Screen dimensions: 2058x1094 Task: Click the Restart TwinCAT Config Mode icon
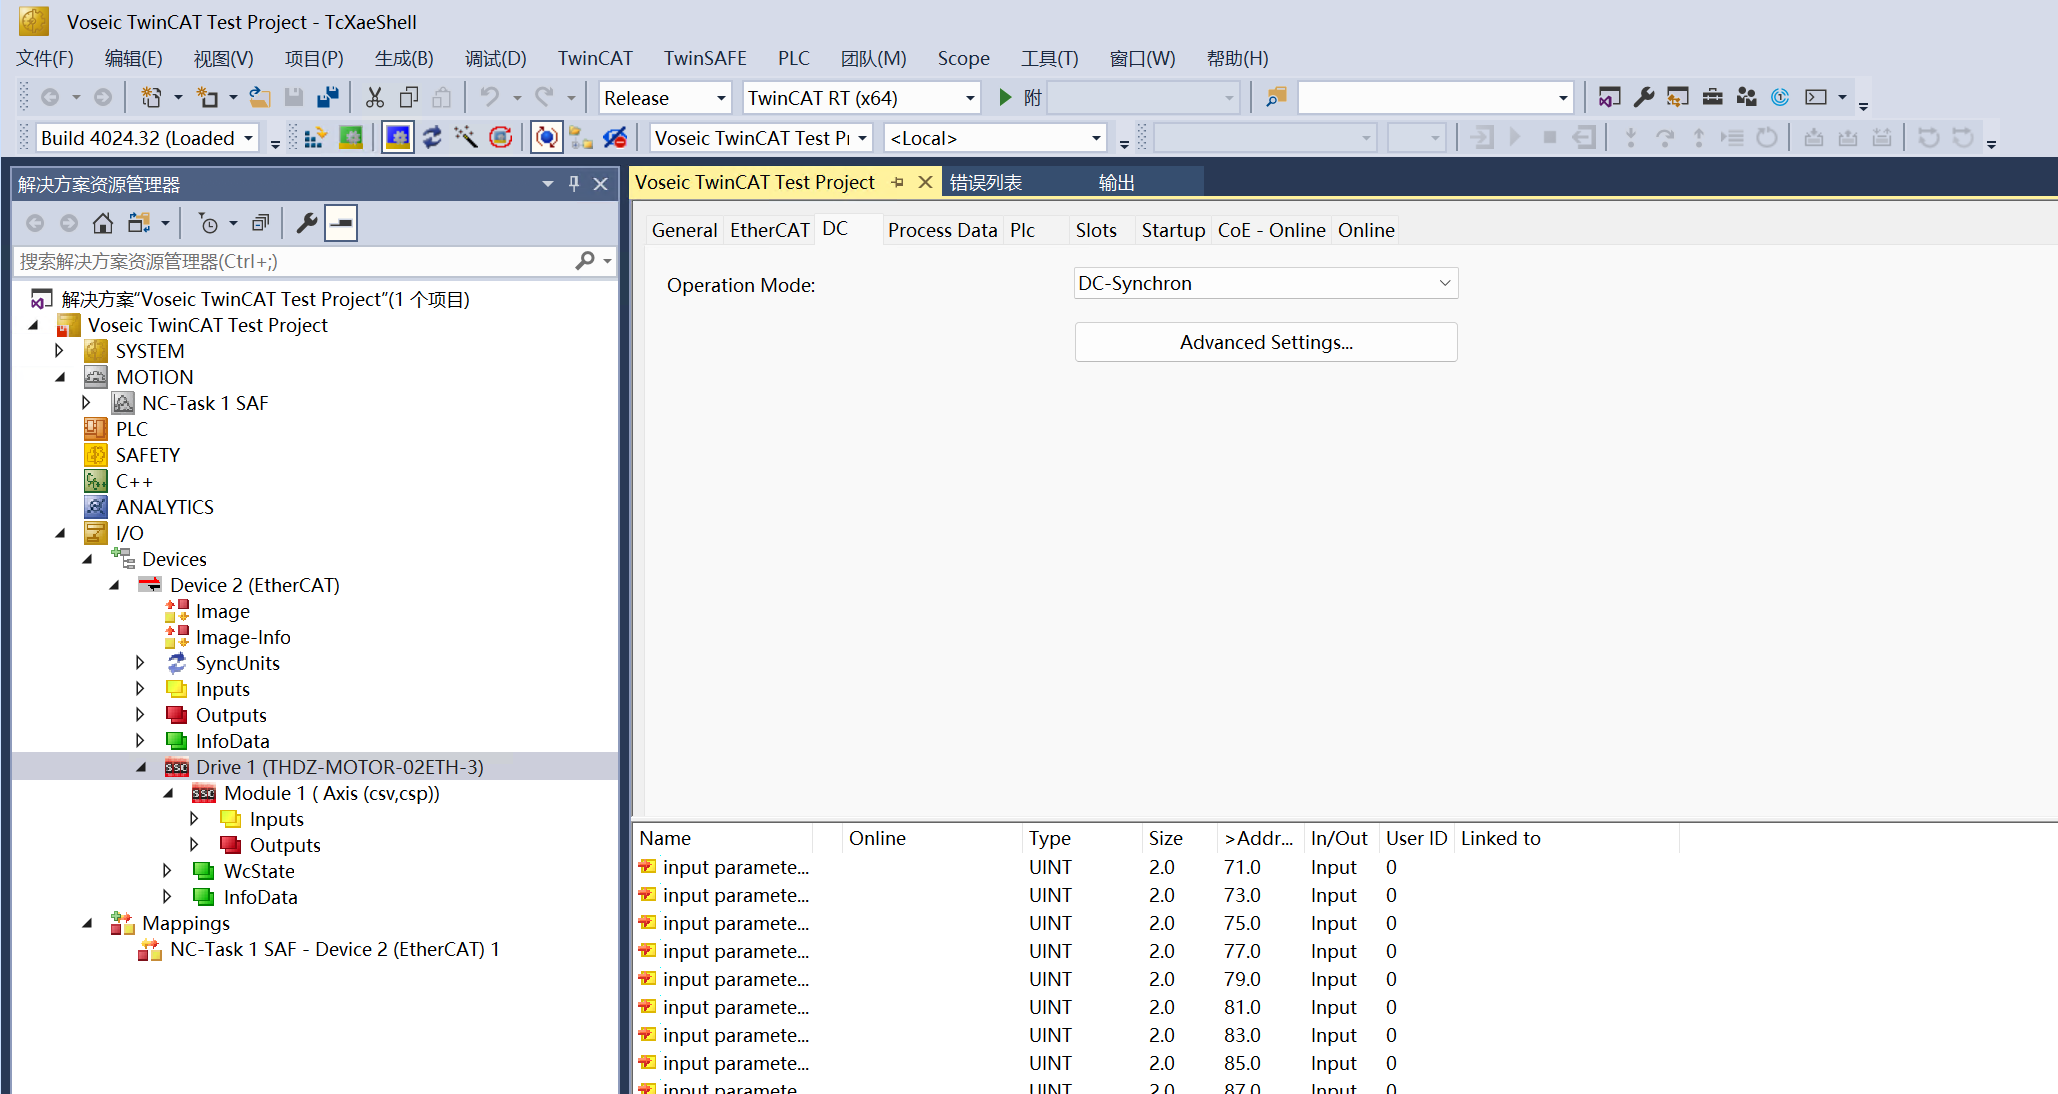coord(398,138)
